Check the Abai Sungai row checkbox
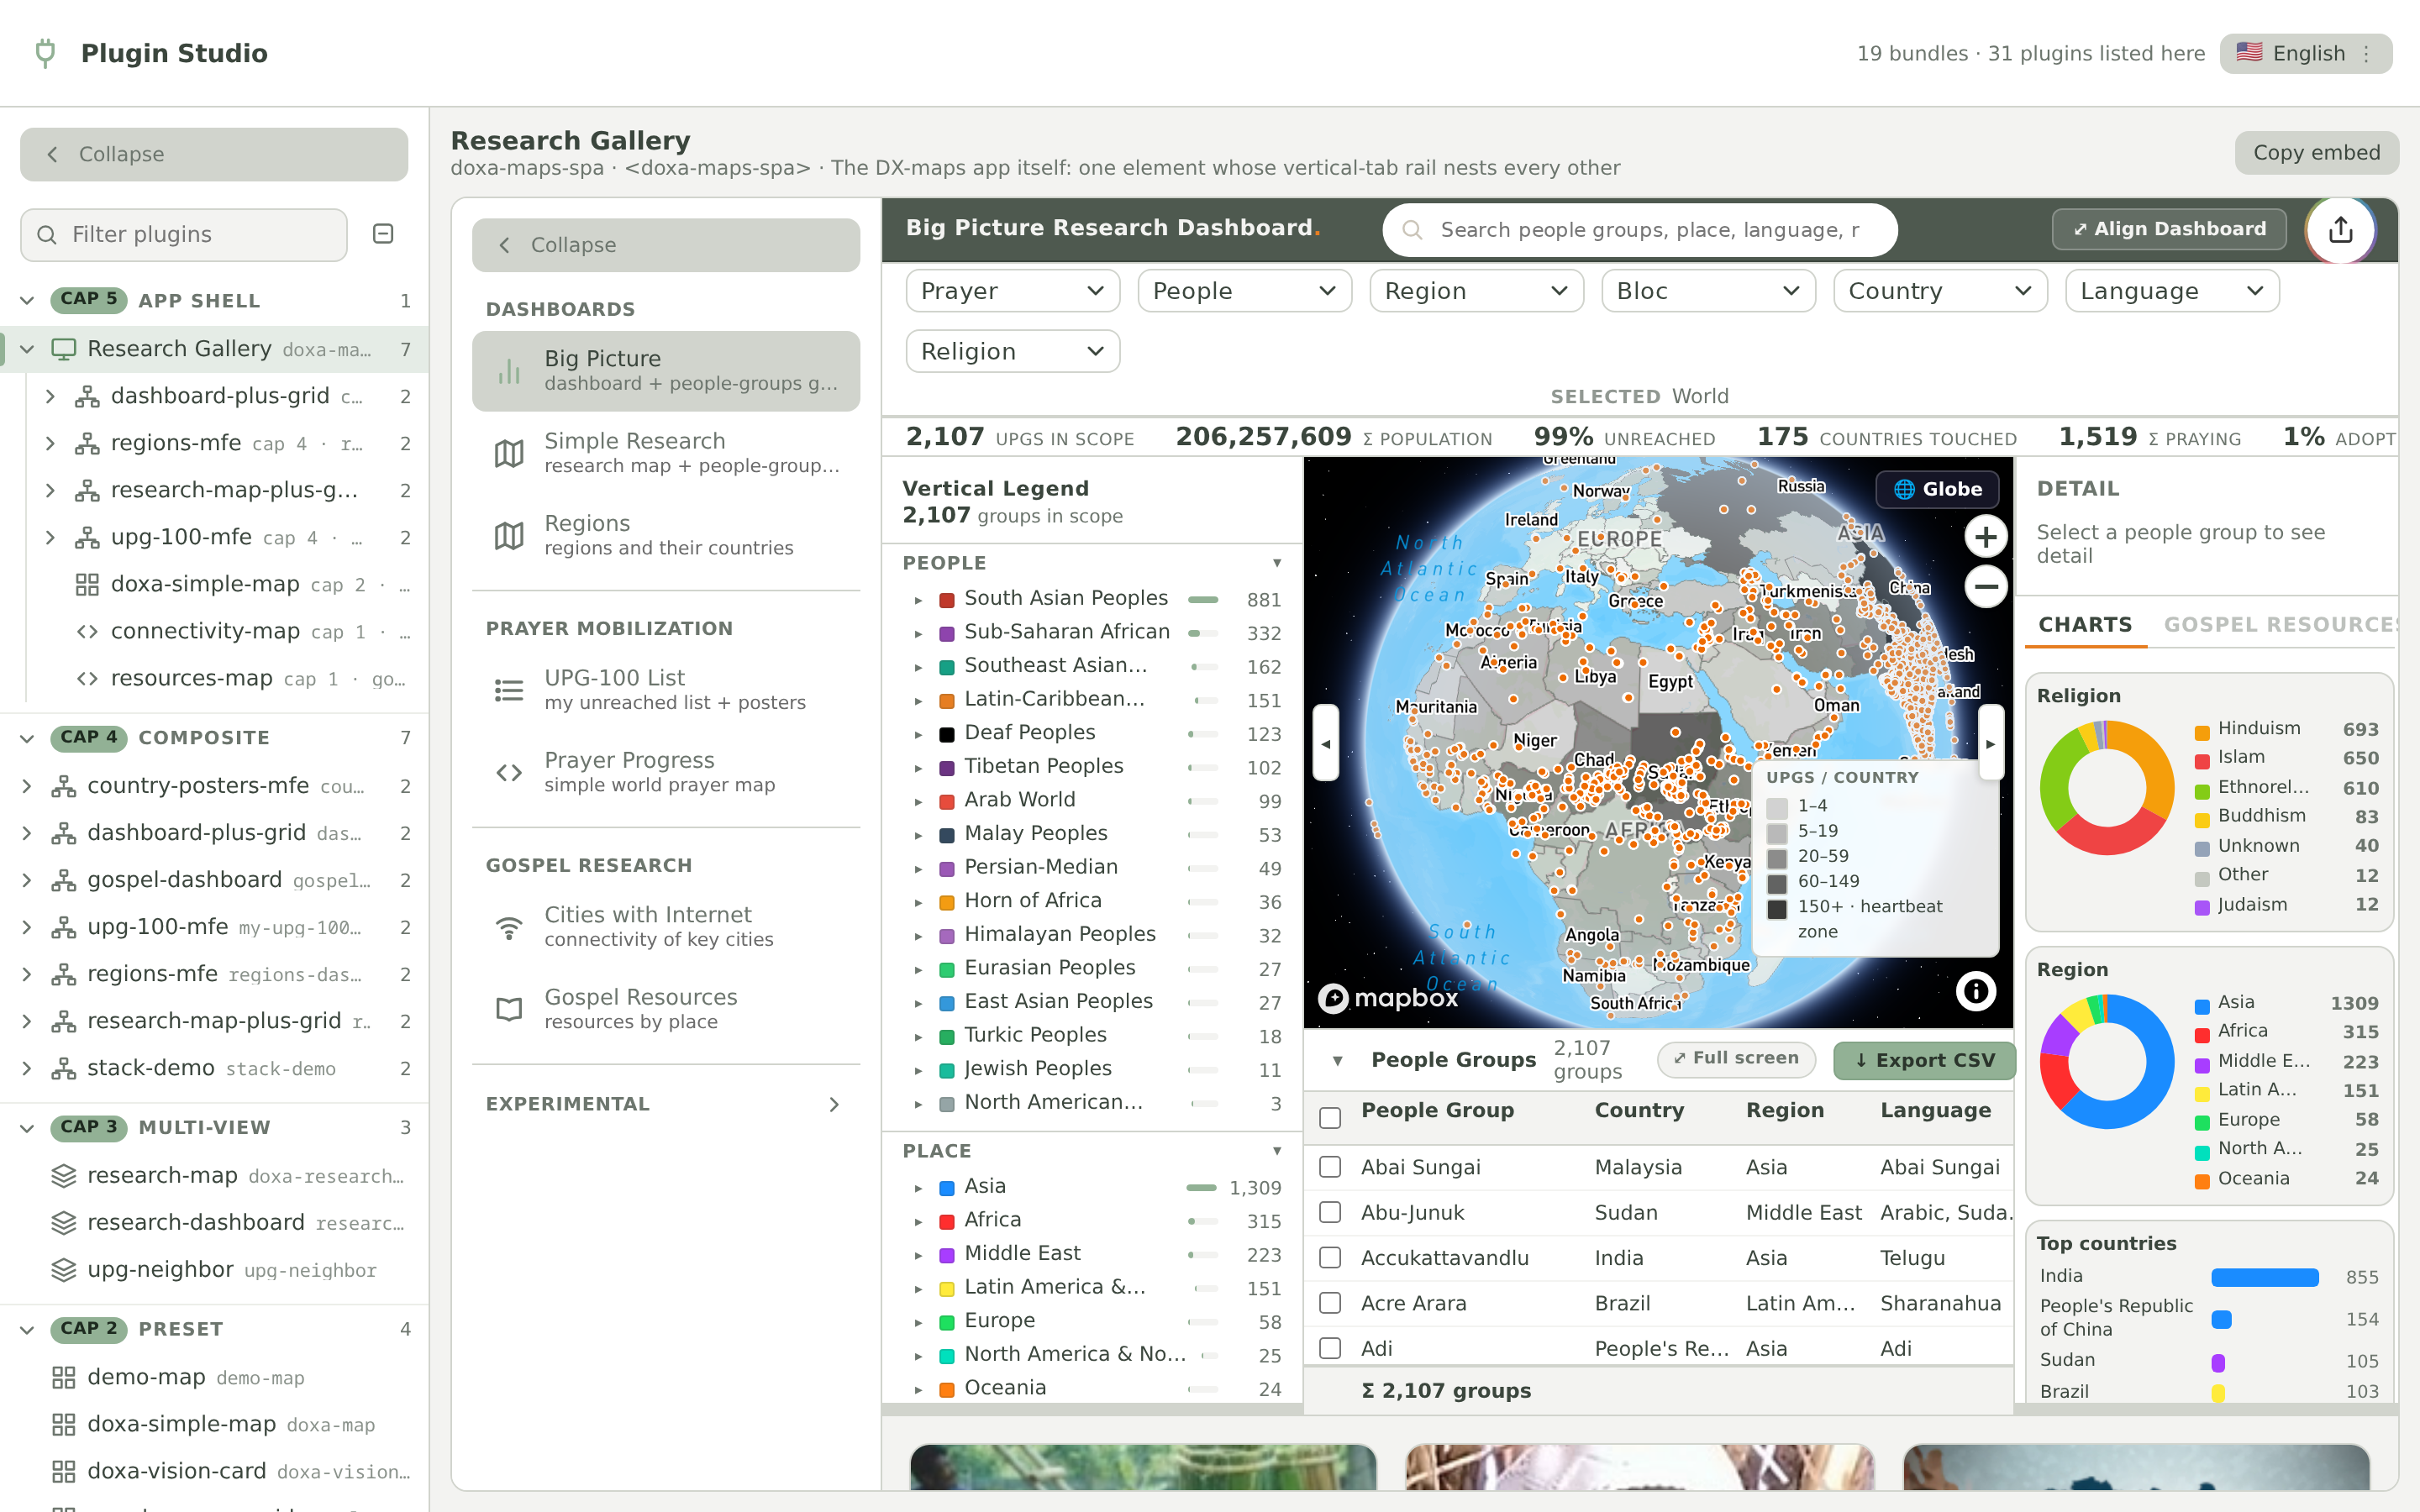2420x1512 pixels. tap(1330, 1167)
